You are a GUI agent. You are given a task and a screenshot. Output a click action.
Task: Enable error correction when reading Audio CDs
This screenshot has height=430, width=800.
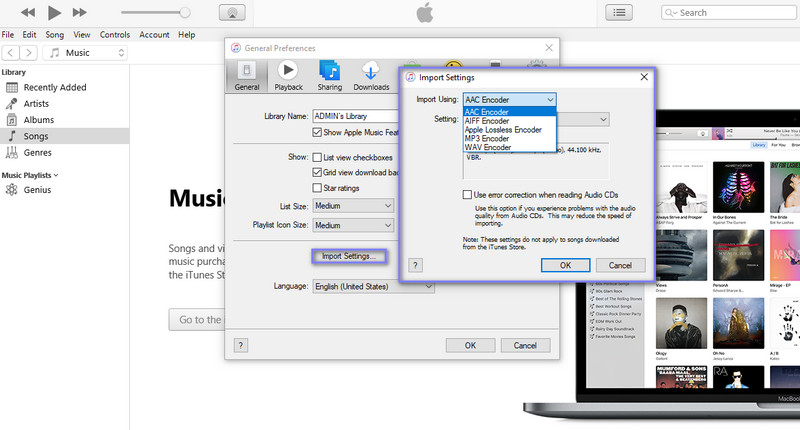click(467, 195)
